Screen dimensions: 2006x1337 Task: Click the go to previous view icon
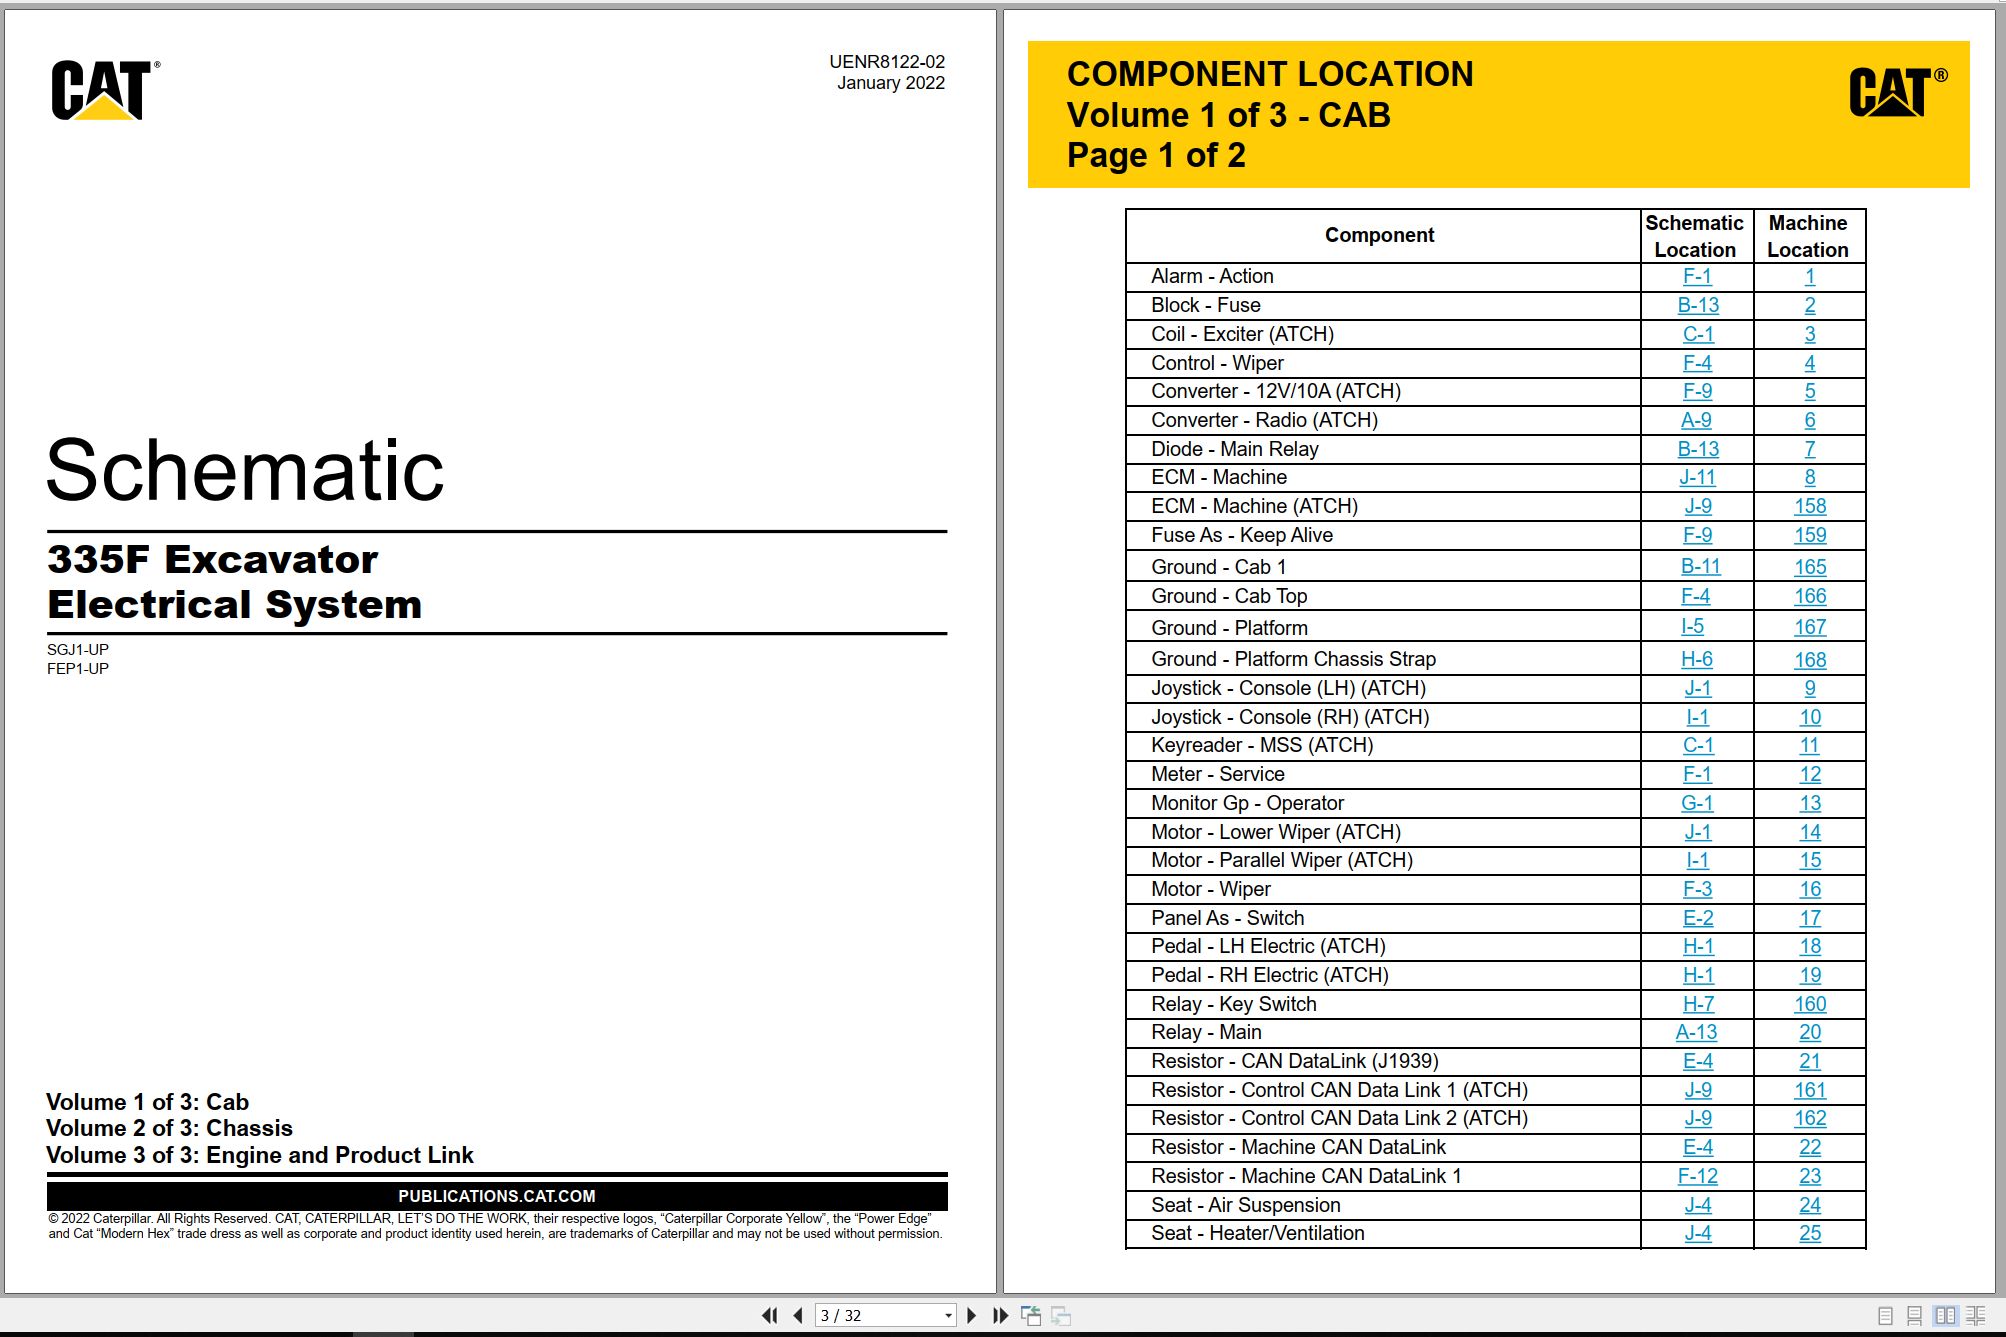[1030, 1315]
